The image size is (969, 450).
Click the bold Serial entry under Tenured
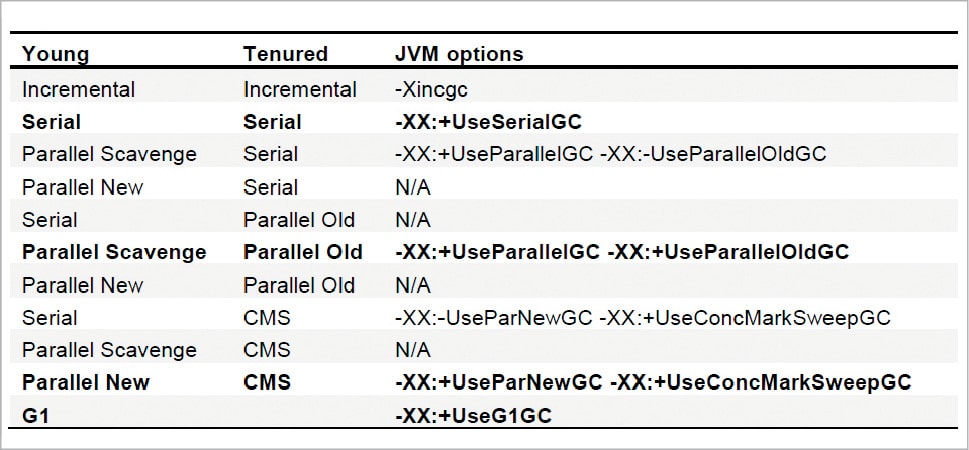273,122
